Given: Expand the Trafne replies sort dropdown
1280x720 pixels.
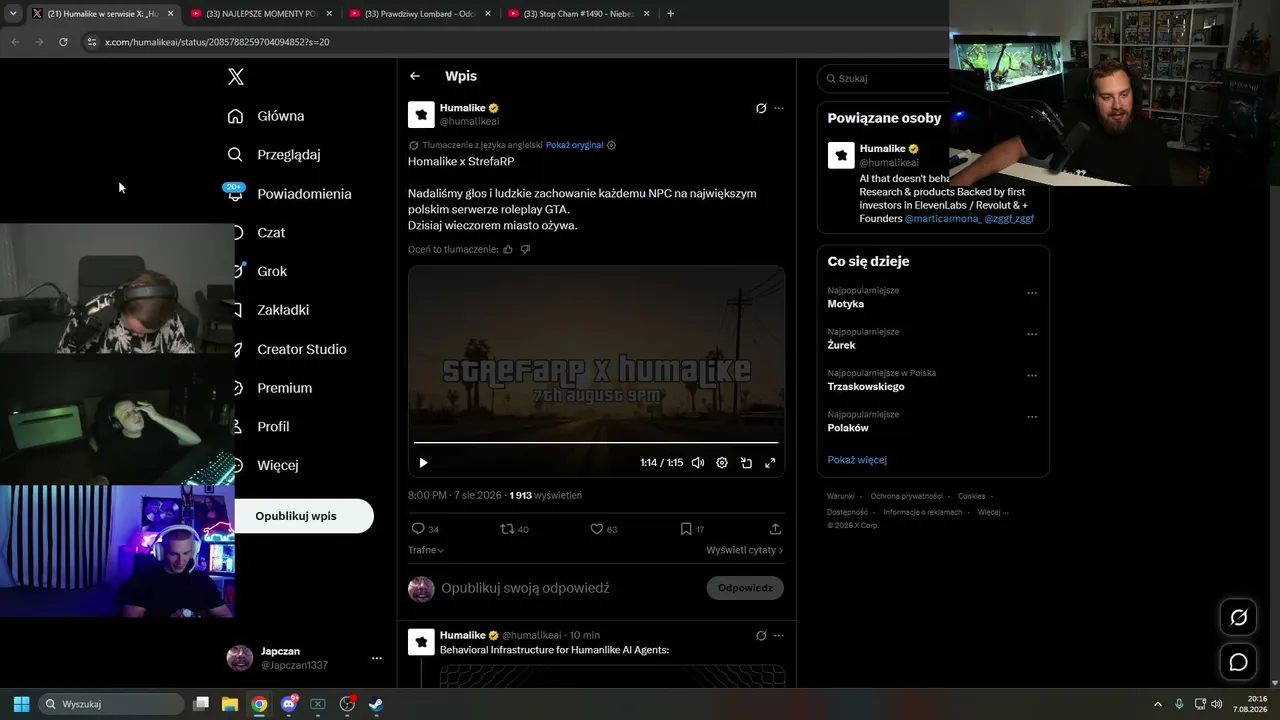Looking at the screenshot, I should (426, 550).
